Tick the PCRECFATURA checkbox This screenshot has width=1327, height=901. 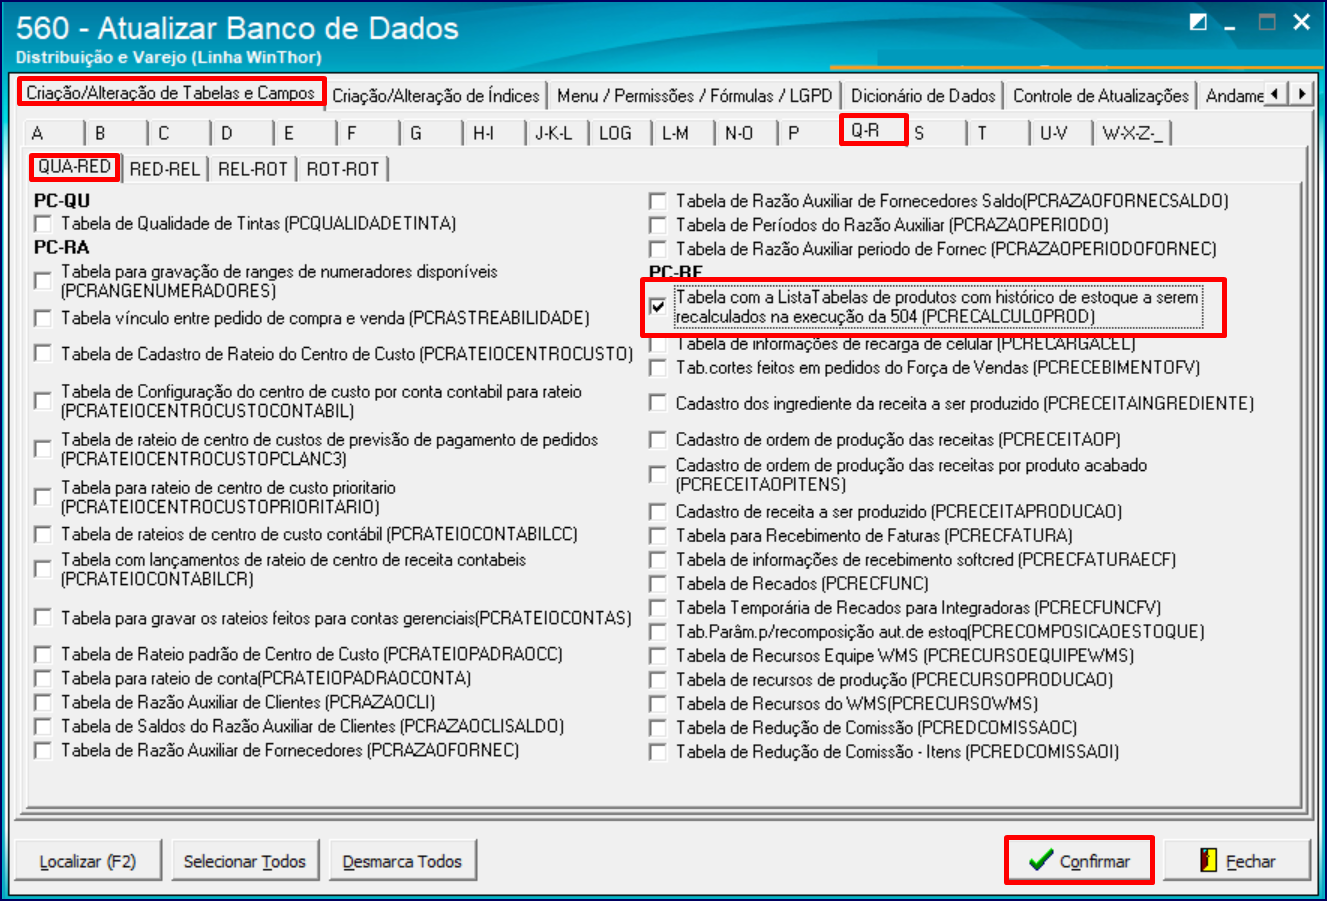(657, 536)
